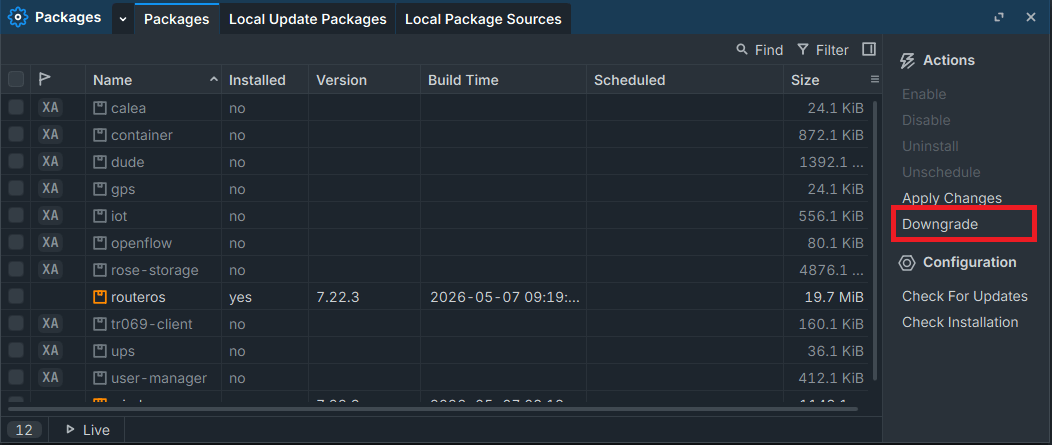Open the column menu icon beside Size
The height and width of the screenshot is (445, 1052).
click(x=875, y=79)
